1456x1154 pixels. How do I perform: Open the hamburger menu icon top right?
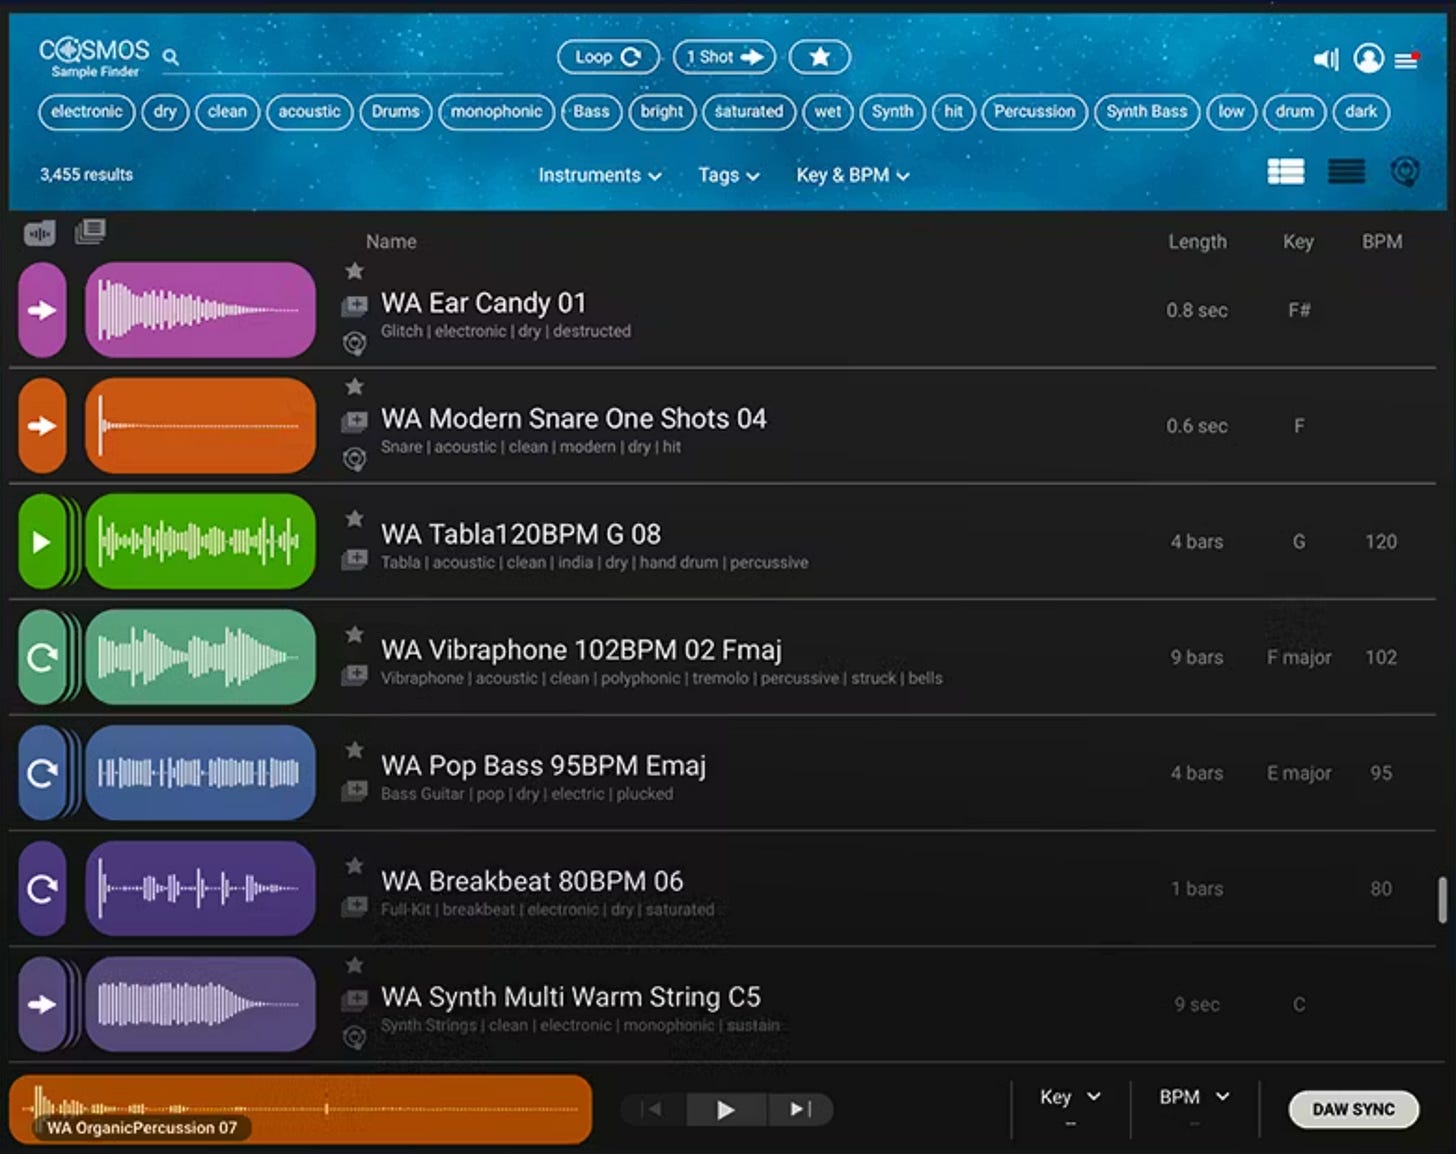coord(1408,60)
